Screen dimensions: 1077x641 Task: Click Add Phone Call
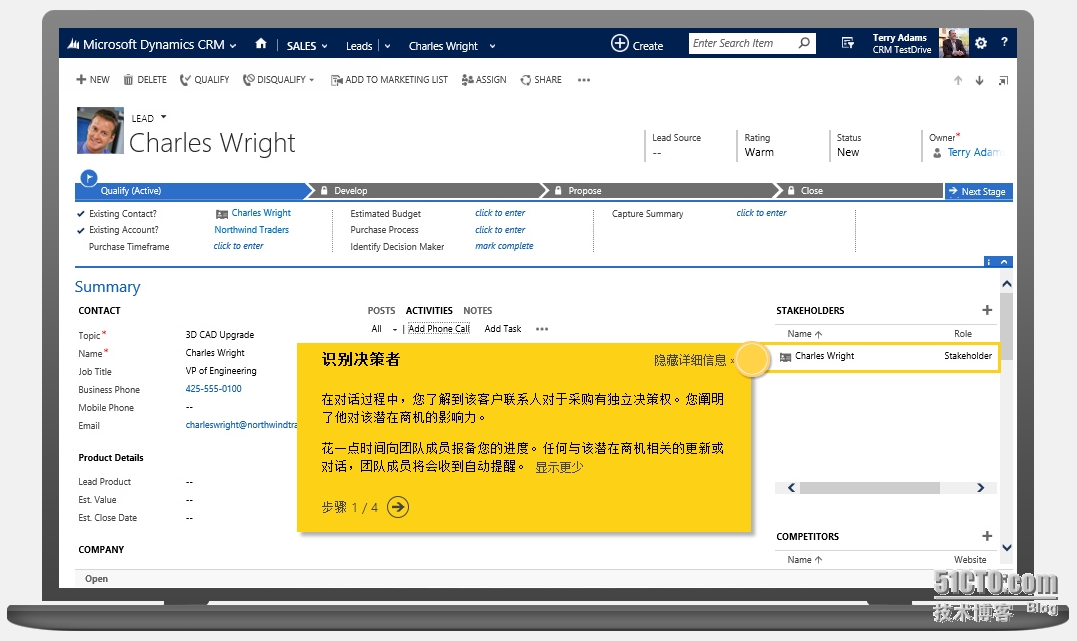point(439,329)
